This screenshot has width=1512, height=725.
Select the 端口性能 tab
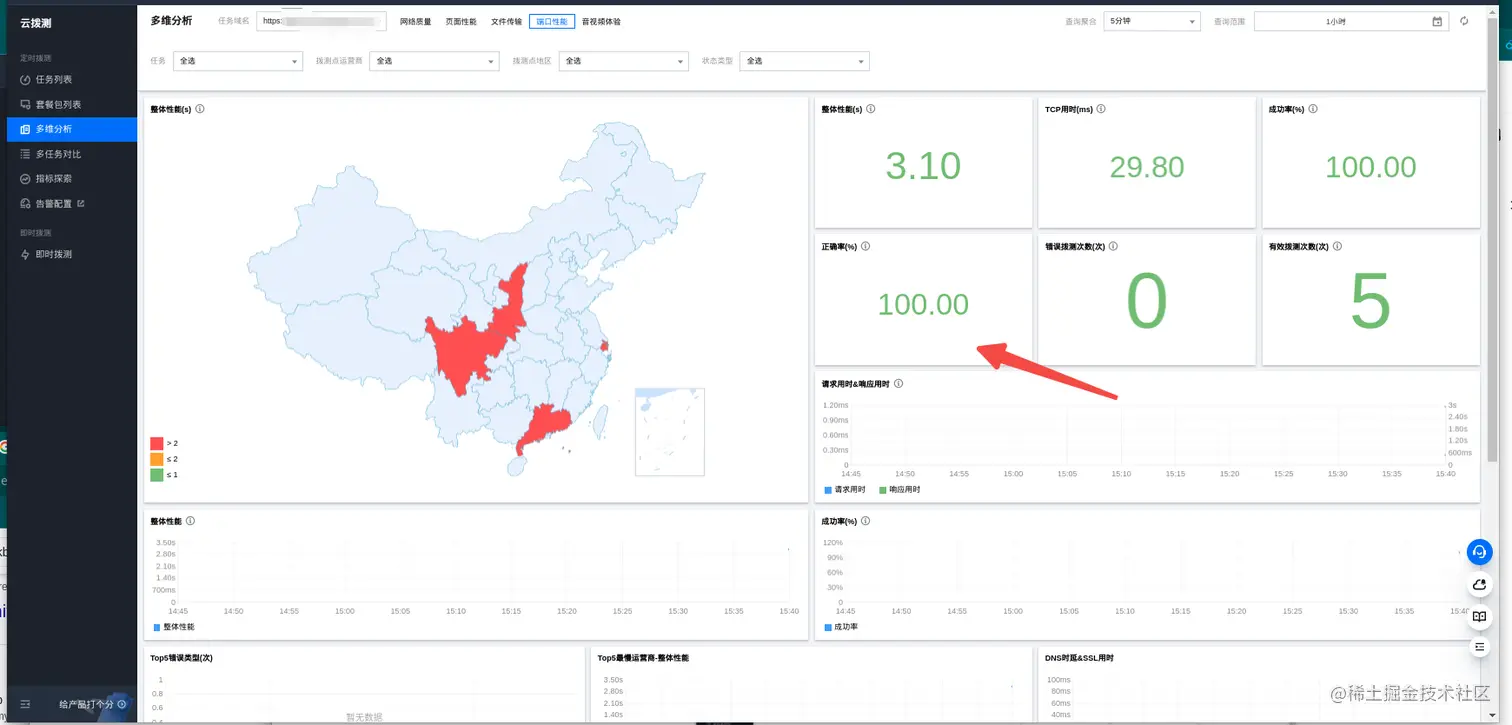[x=552, y=21]
